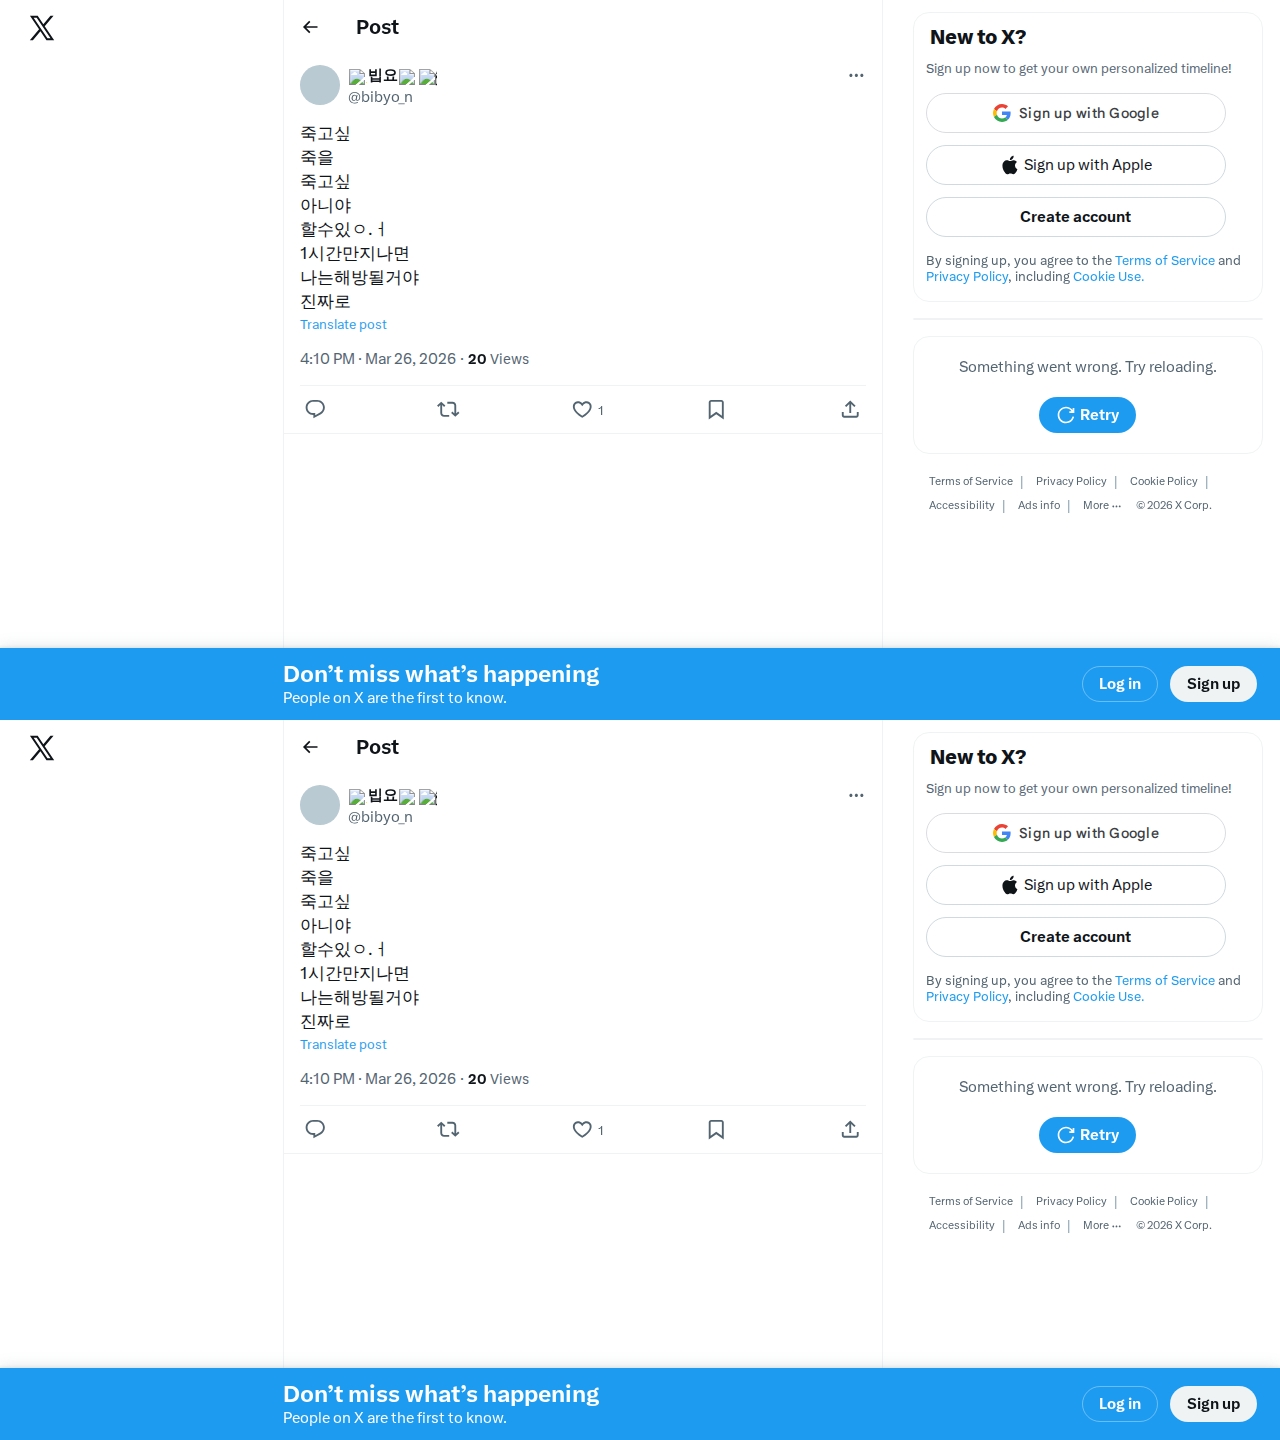The width and height of the screenshot is (1280, 1440).
Task: Sign up with Apple in the lower panel
Action: [1076, 885]
